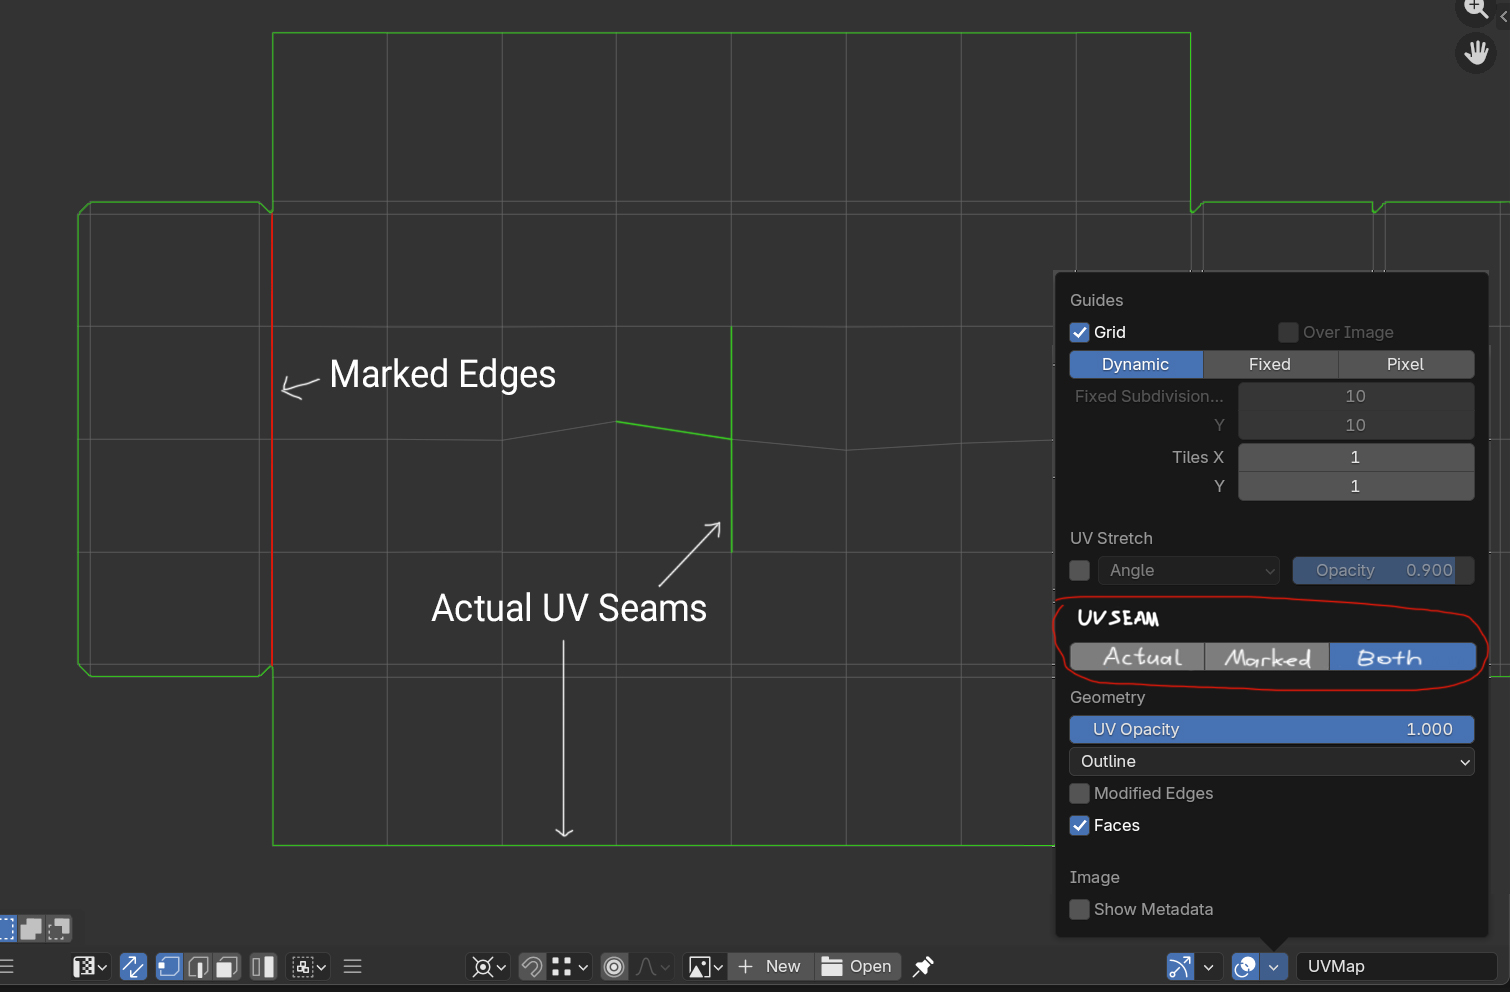1510x992 pixels.
Task: Open the pivot point dropdown
Action: 489,967
